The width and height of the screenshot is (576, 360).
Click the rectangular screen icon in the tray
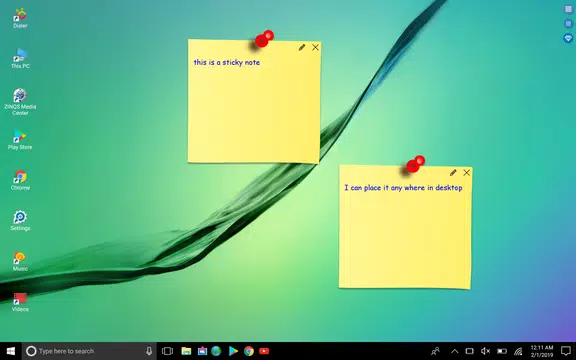point(469,351)
